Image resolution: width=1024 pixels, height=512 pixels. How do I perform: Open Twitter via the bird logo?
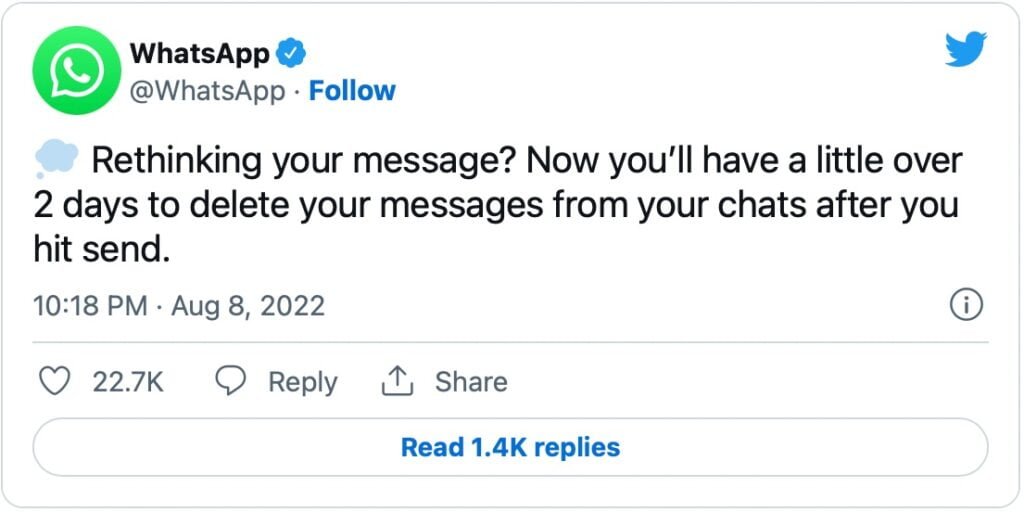coord(966,48)
